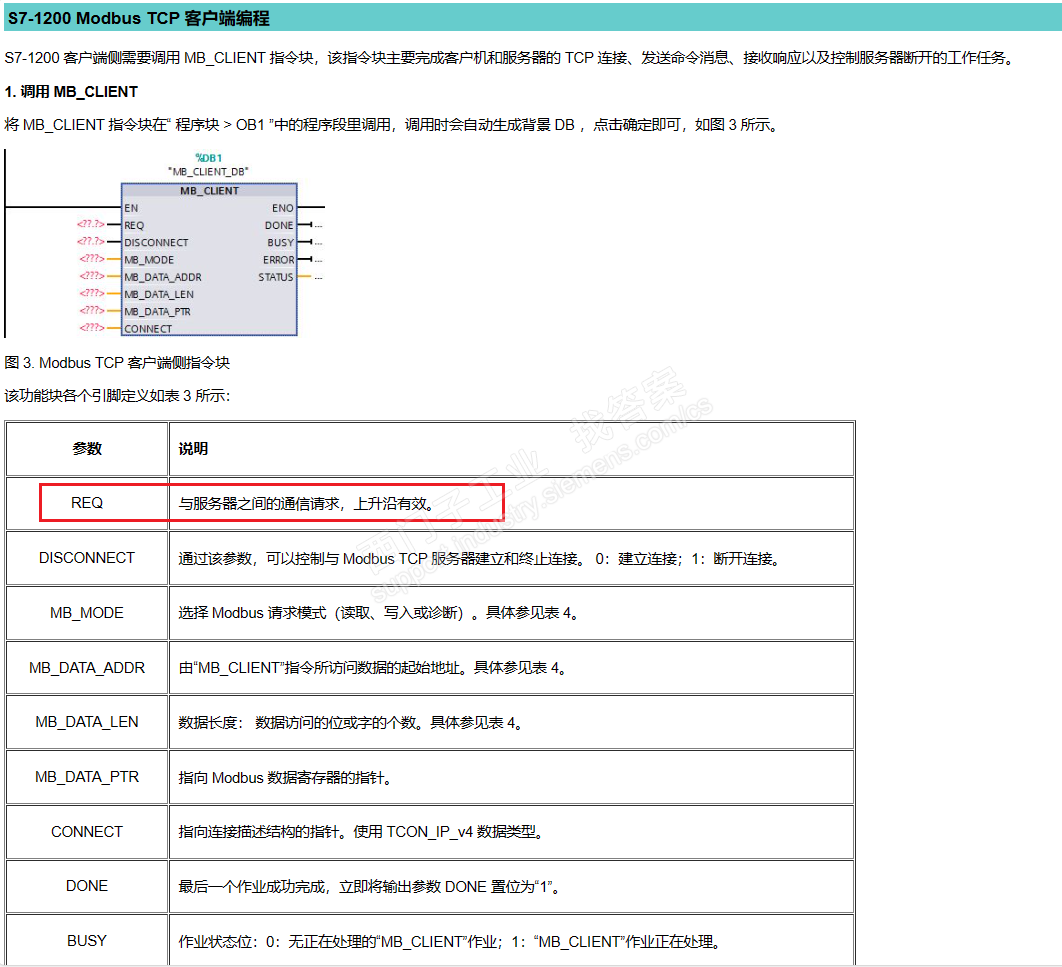Viewport: 1062px width, 967px height.
Task: Click the description '与服务器之间的通信请求,上升沿有效。'
Action: [x=306, y=504]
